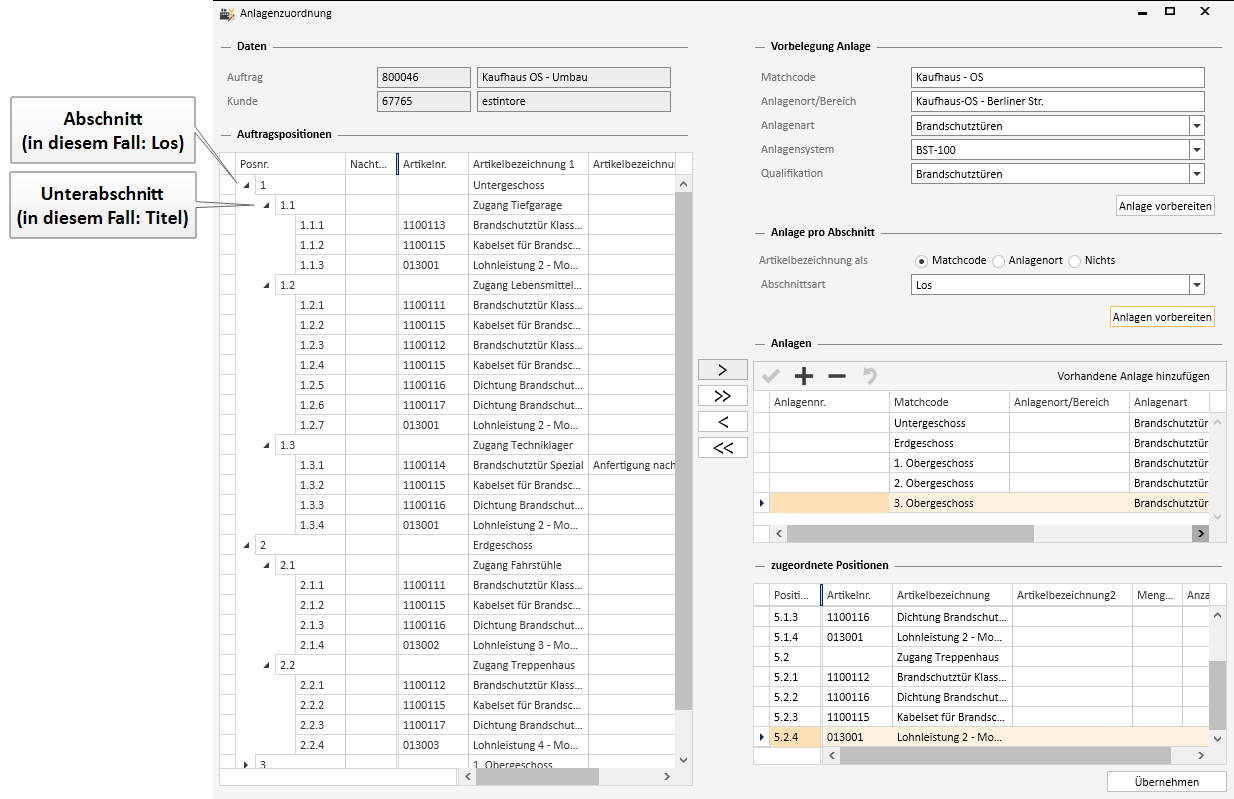Screen dimensions: 1234x799
Task: Collapse tree node 1.3 Zugang Techniklager
Action: [266, 445]
